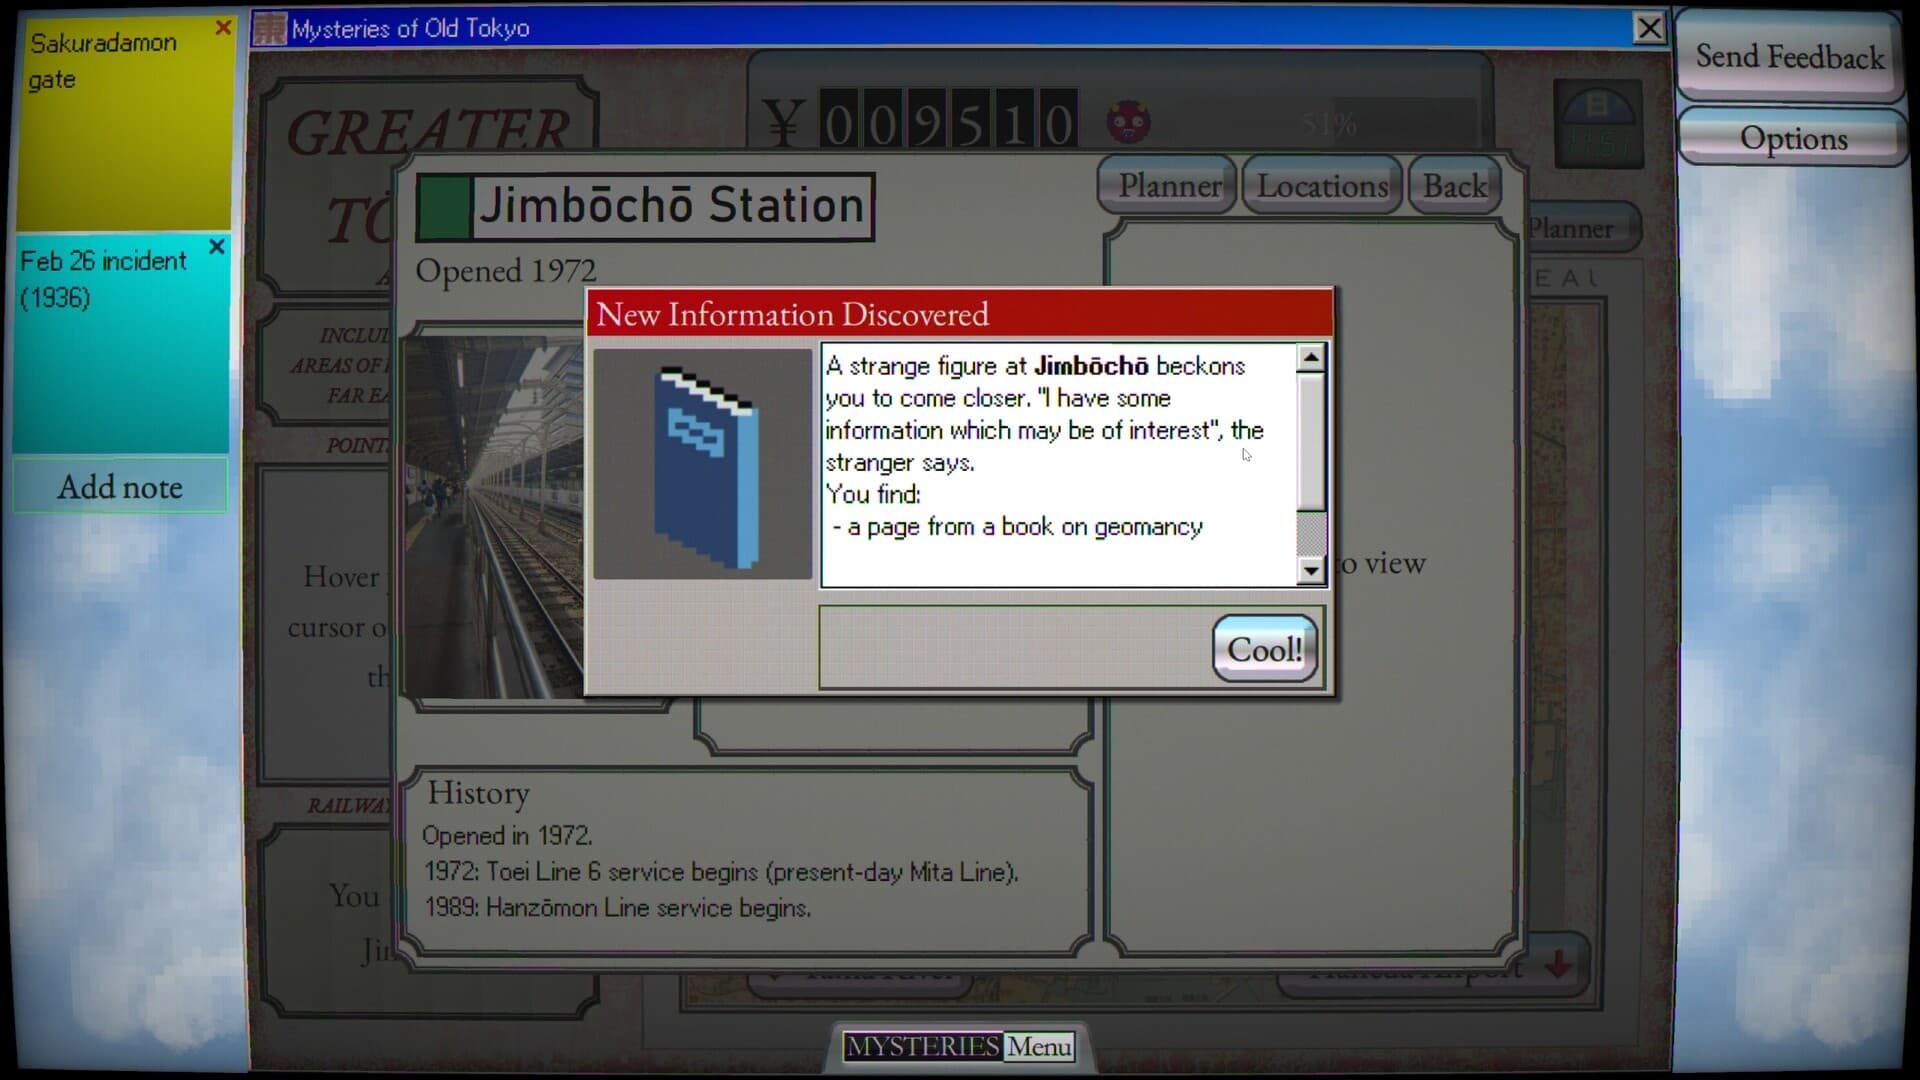Click the red down arrow near the bottom-right panel
The height and width of the screenshot is (1080, 1920).
(1558, 965)
